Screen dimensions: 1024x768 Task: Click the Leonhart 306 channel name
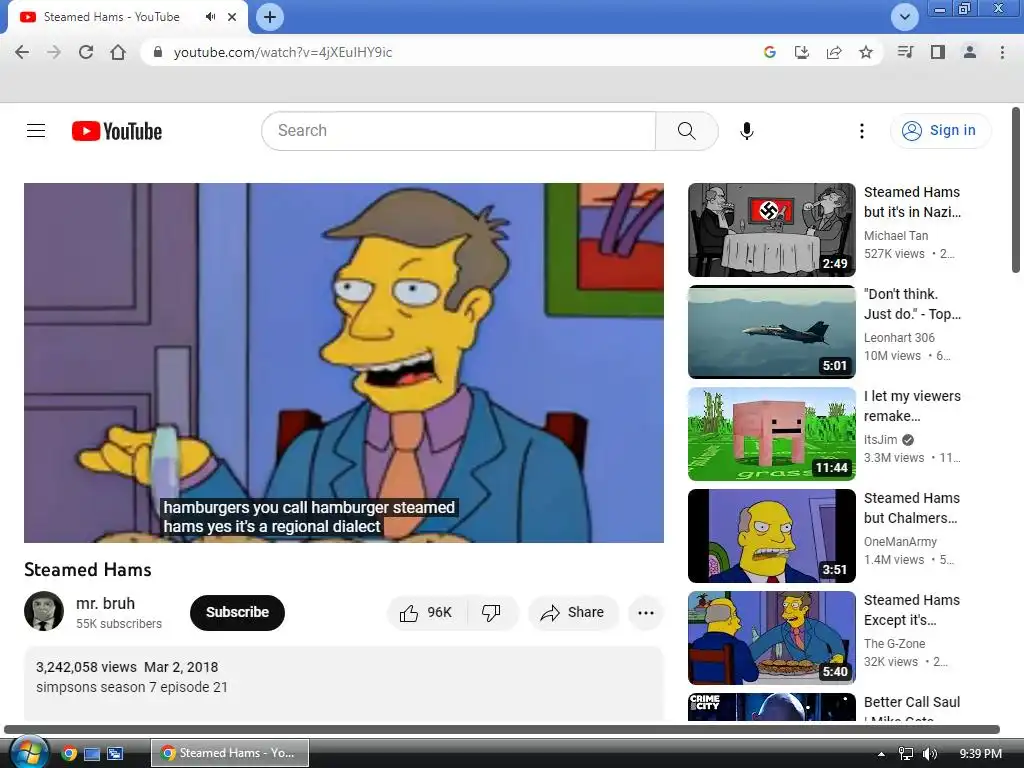coord(899,338)
